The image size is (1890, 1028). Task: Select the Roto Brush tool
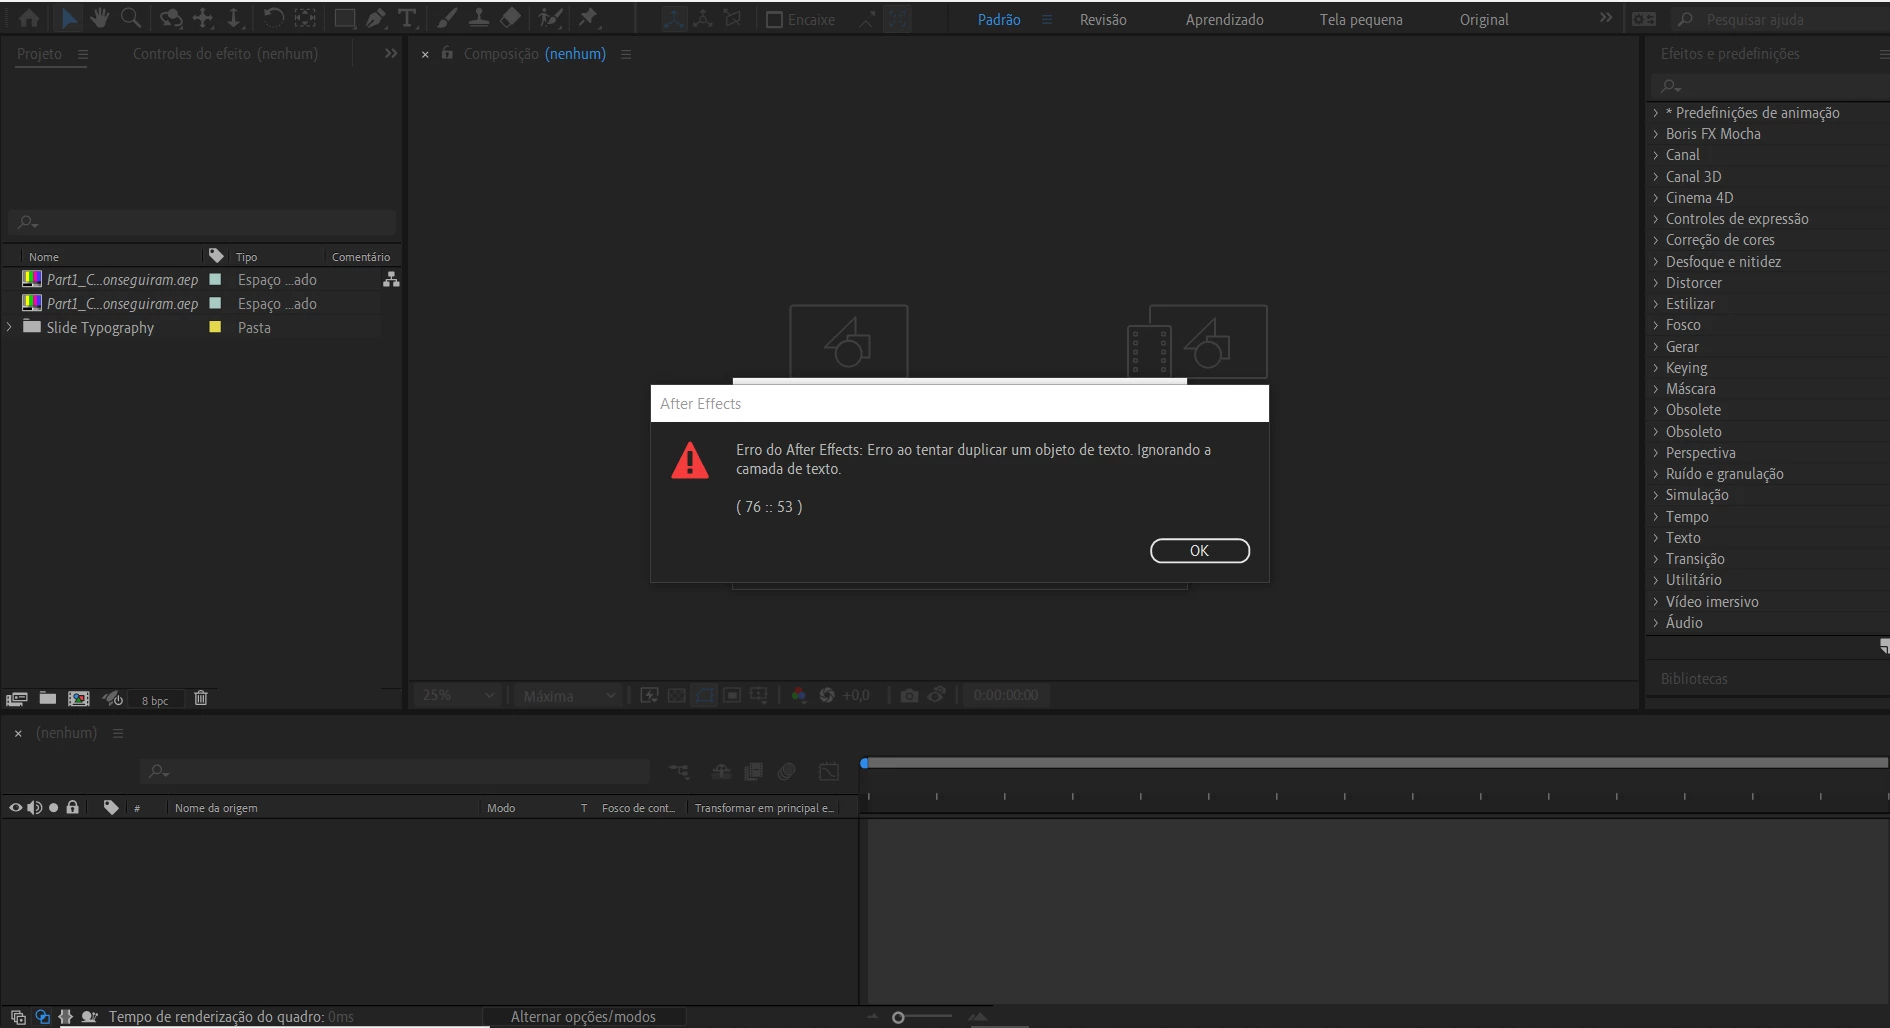[550, 18]
